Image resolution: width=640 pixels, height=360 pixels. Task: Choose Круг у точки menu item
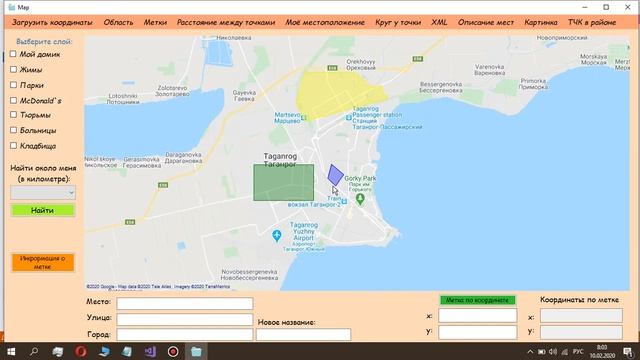398,22
